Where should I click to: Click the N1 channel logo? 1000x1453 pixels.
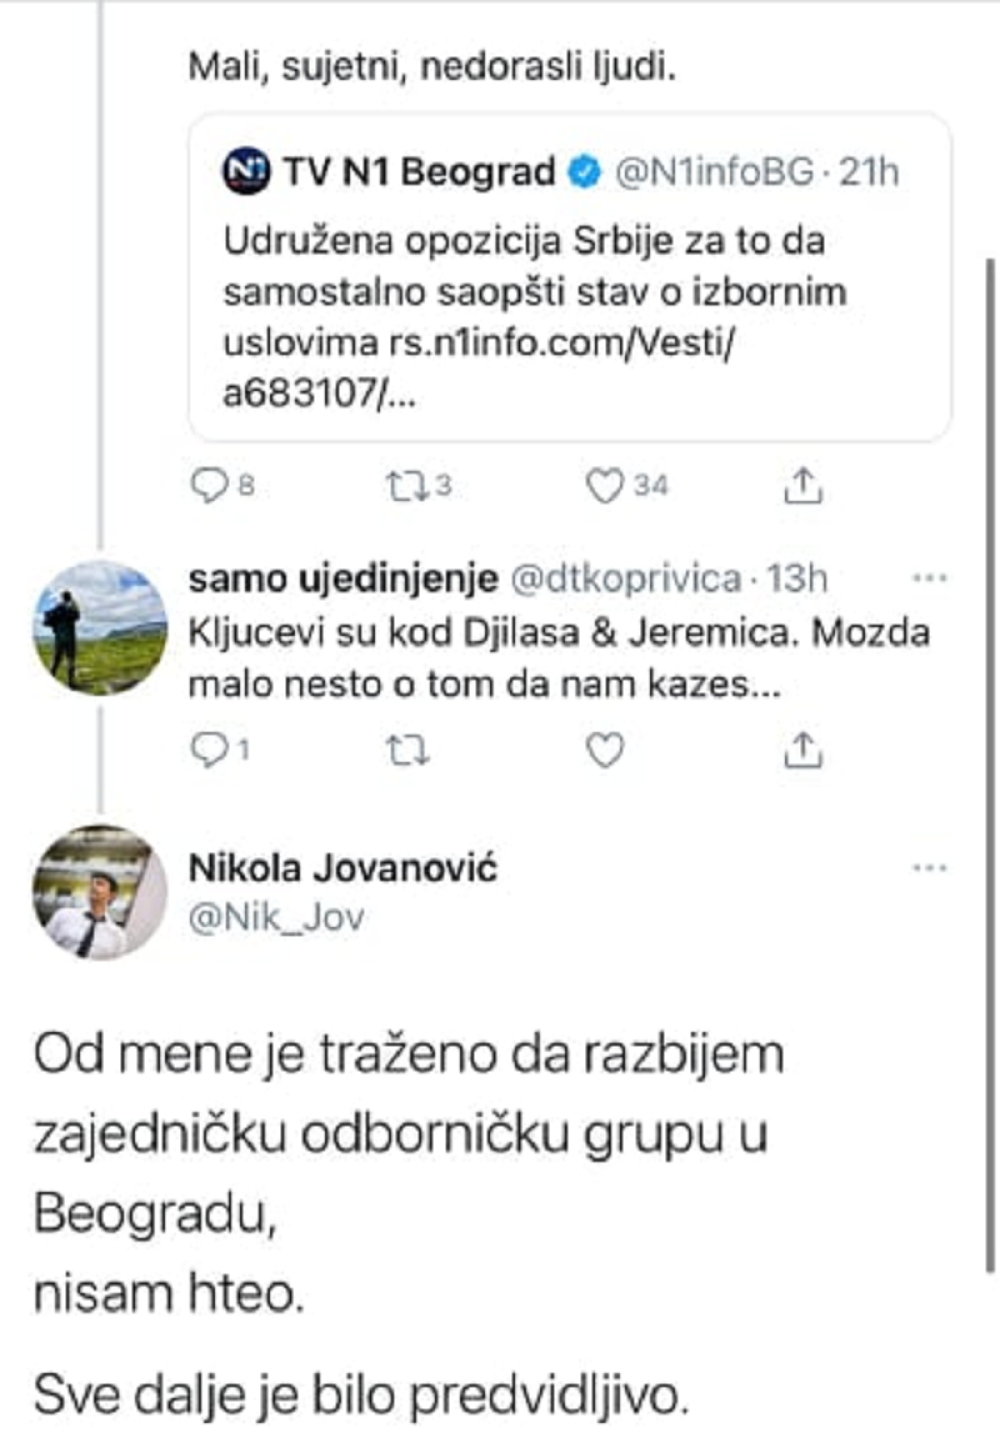[249, 170]
